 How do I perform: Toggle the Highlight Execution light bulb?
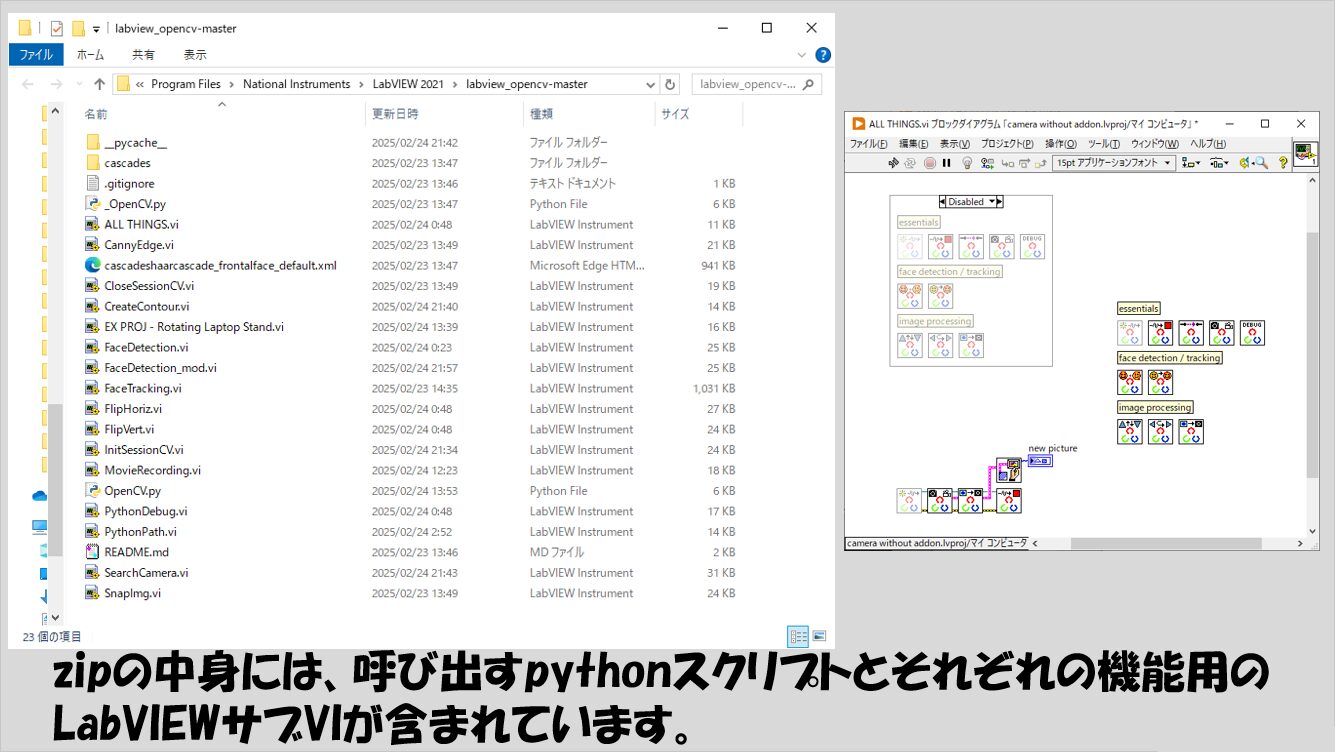point(968,163)
